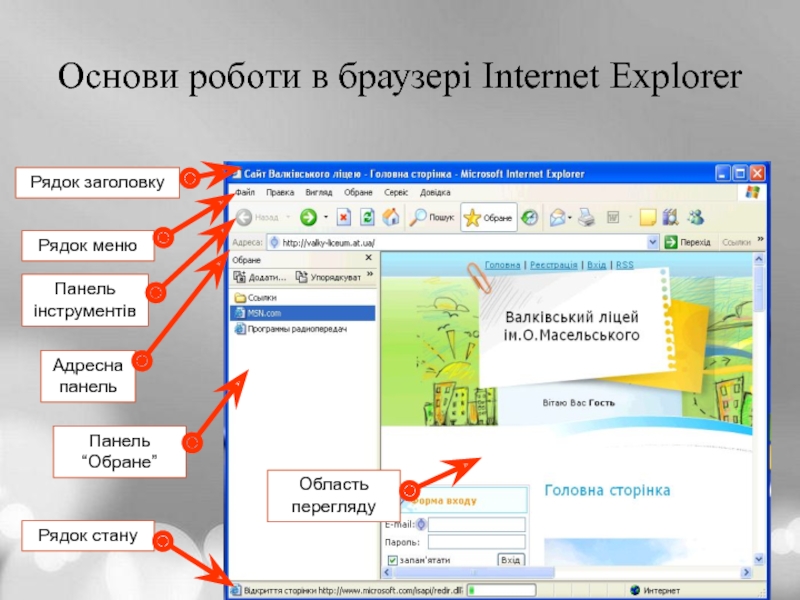
Task: Click the Ссылки folder icon
Action: point(240,297)
